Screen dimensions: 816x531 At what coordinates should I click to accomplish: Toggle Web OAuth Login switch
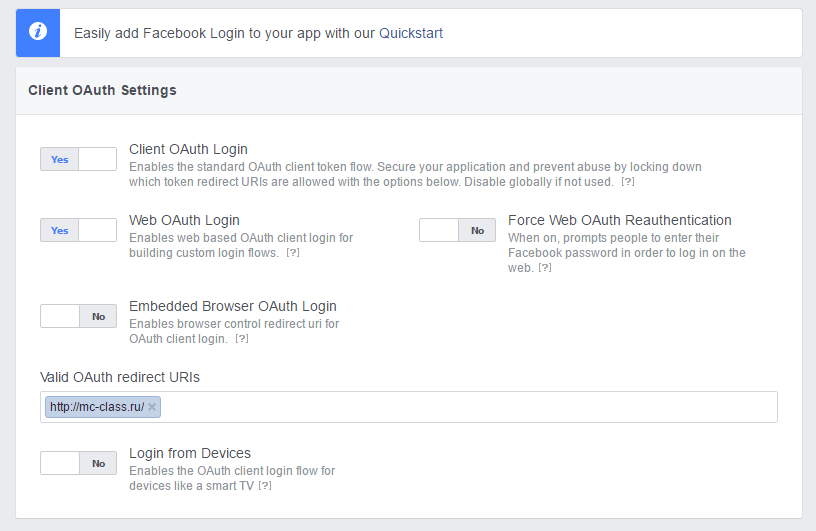click(x=78, y=230)
